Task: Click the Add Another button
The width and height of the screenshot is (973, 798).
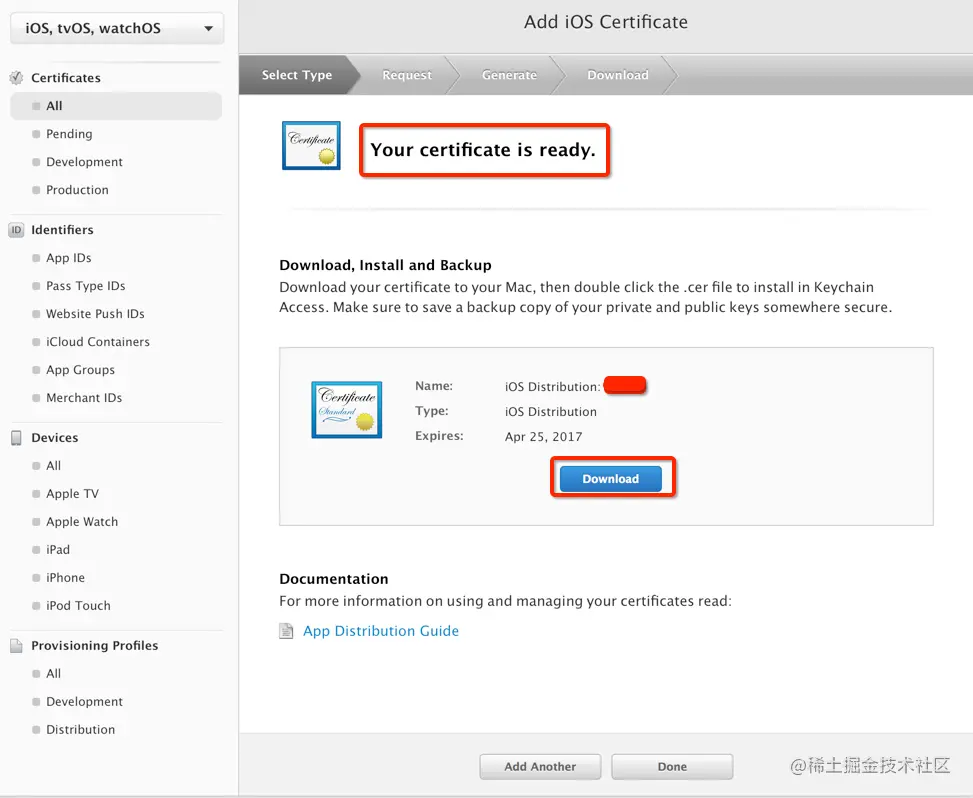Action: [x=540, y=767]
